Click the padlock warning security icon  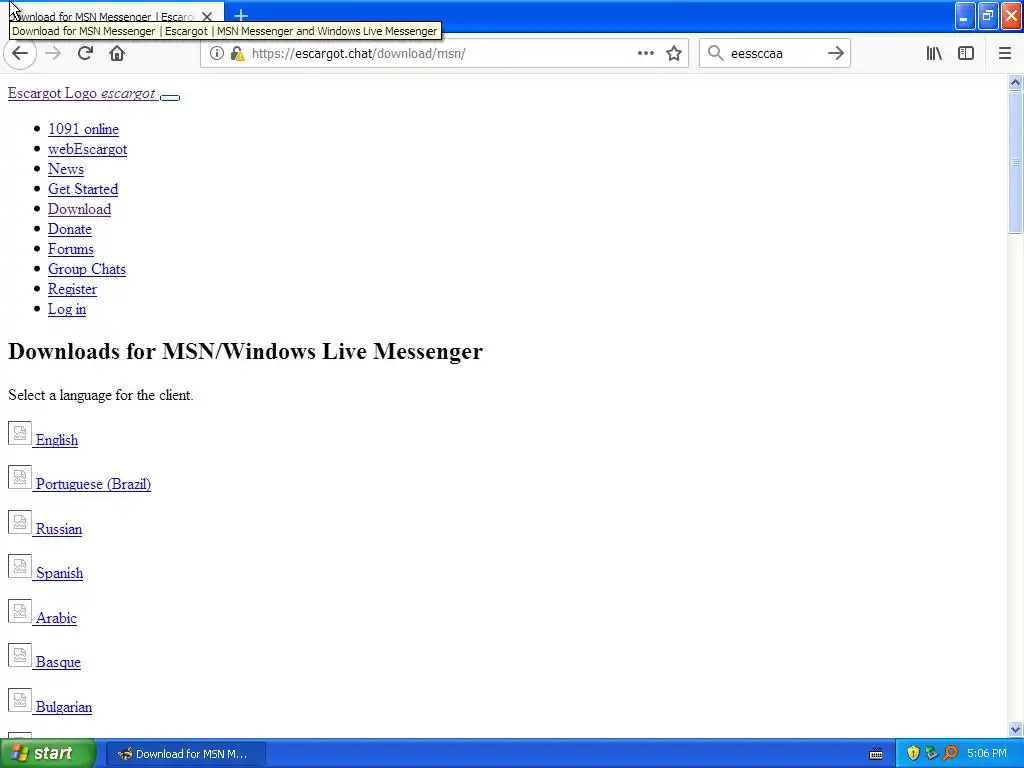(x=237, y=54)
